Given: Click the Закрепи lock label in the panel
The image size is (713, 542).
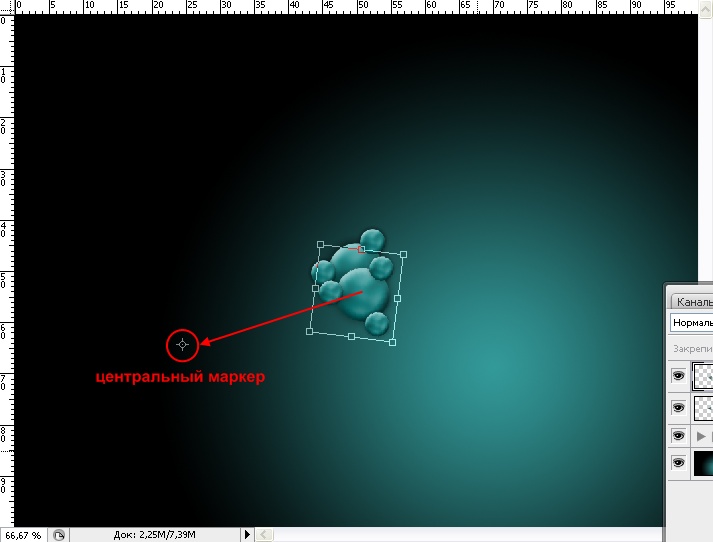Looking at the screenshot, I should (693, 349).
